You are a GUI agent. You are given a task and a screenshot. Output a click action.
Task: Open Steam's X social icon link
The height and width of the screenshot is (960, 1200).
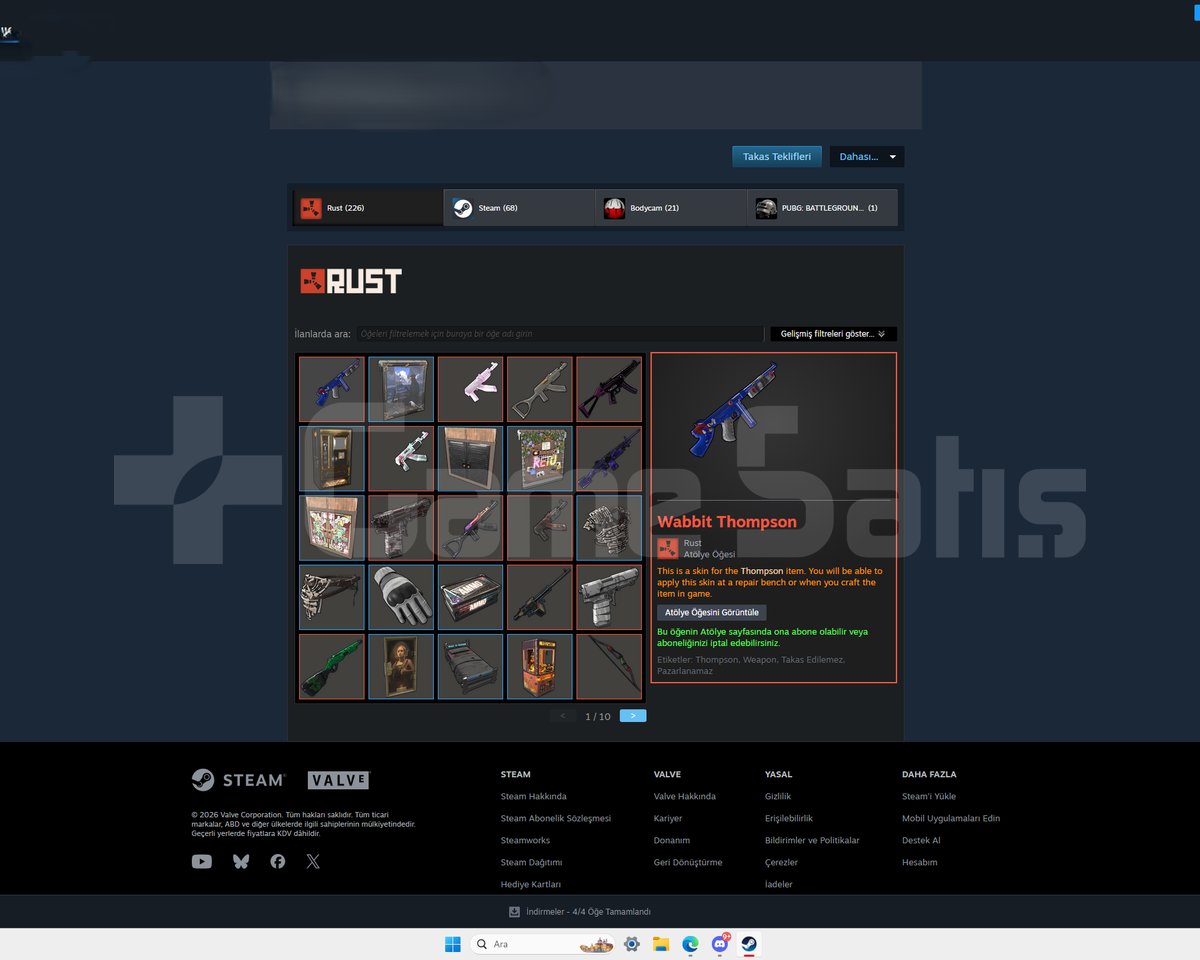[313, 861]
